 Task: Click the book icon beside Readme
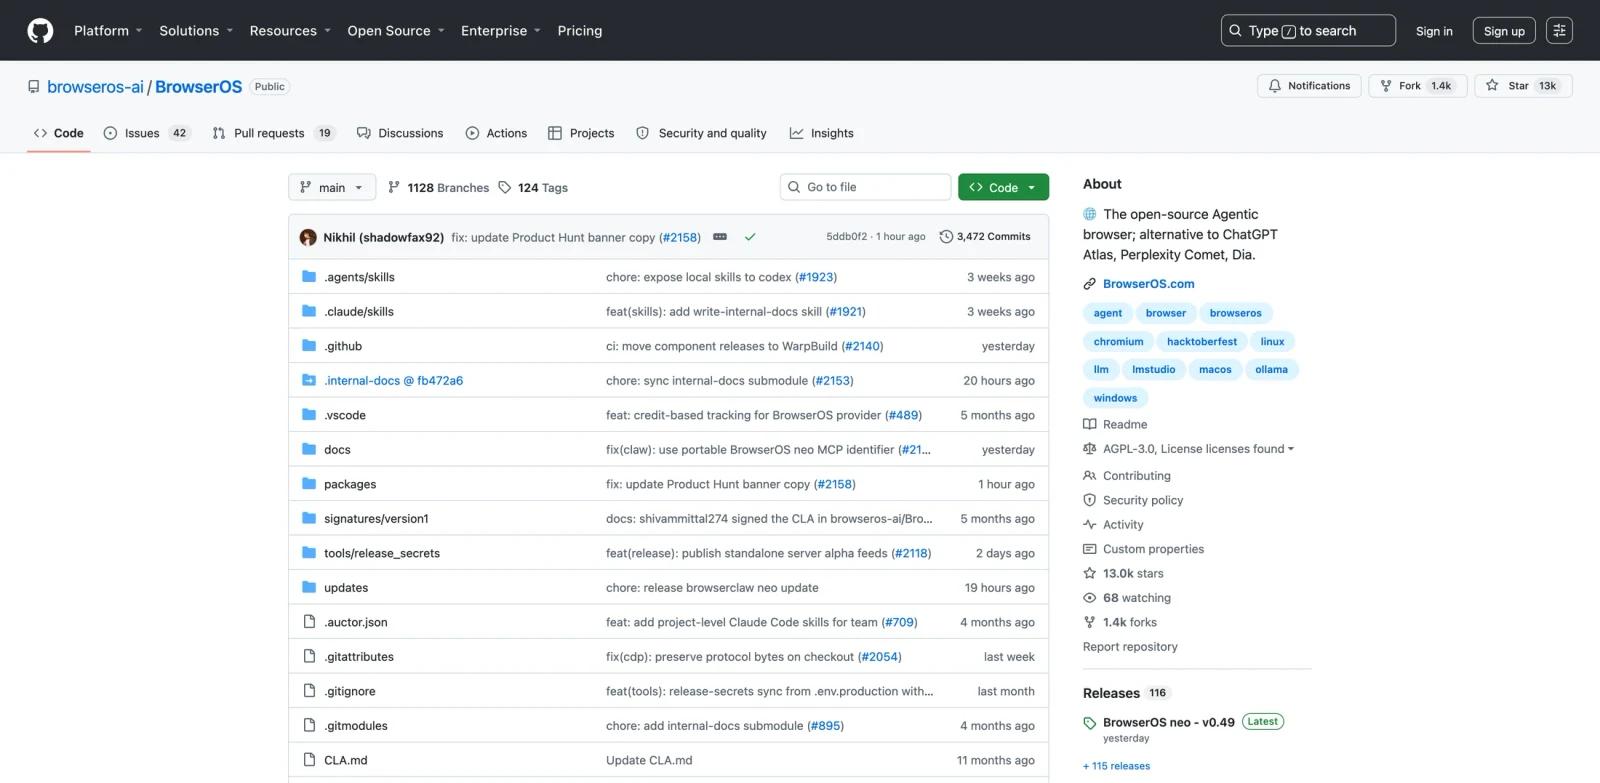[1090, 424]
